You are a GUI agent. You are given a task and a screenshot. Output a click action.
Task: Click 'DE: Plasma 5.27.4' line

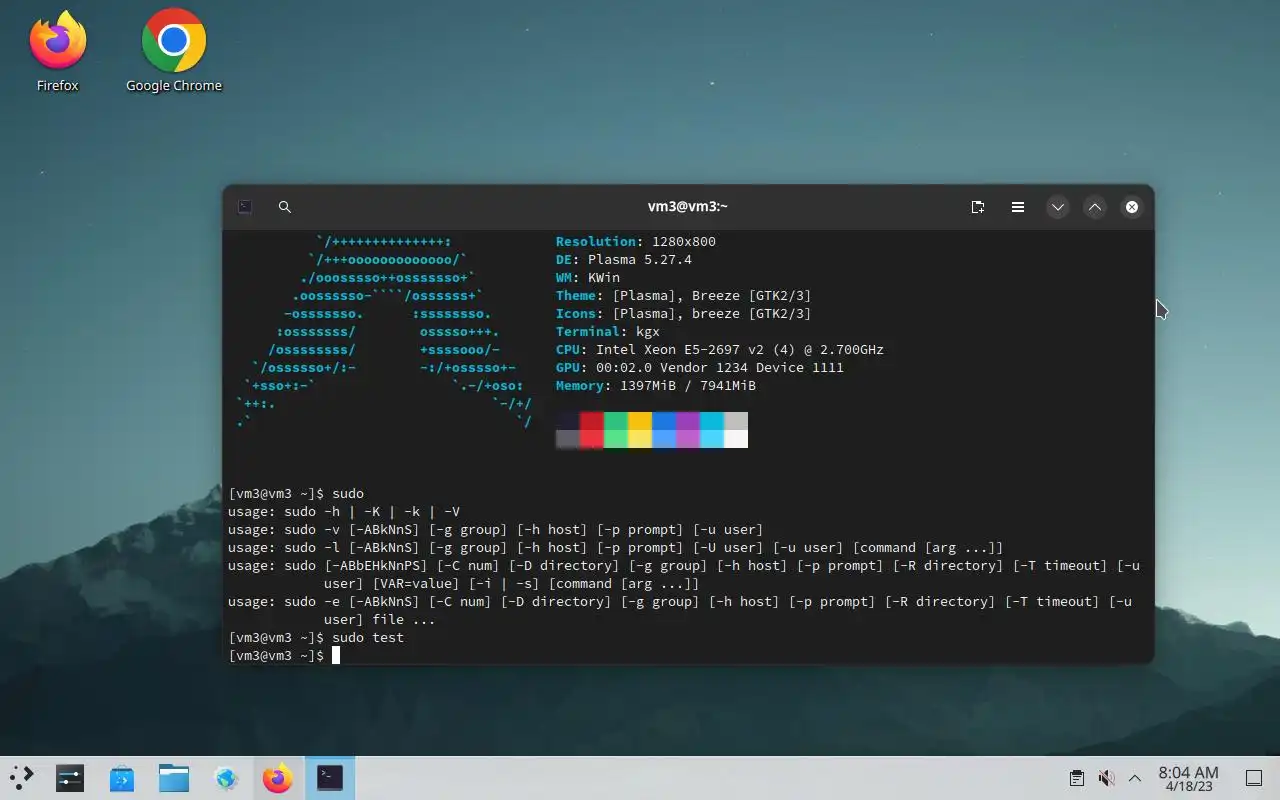click(624, 260)
